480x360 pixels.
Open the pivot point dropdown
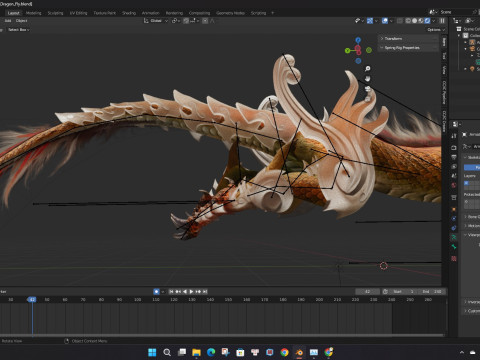(176, 21)
